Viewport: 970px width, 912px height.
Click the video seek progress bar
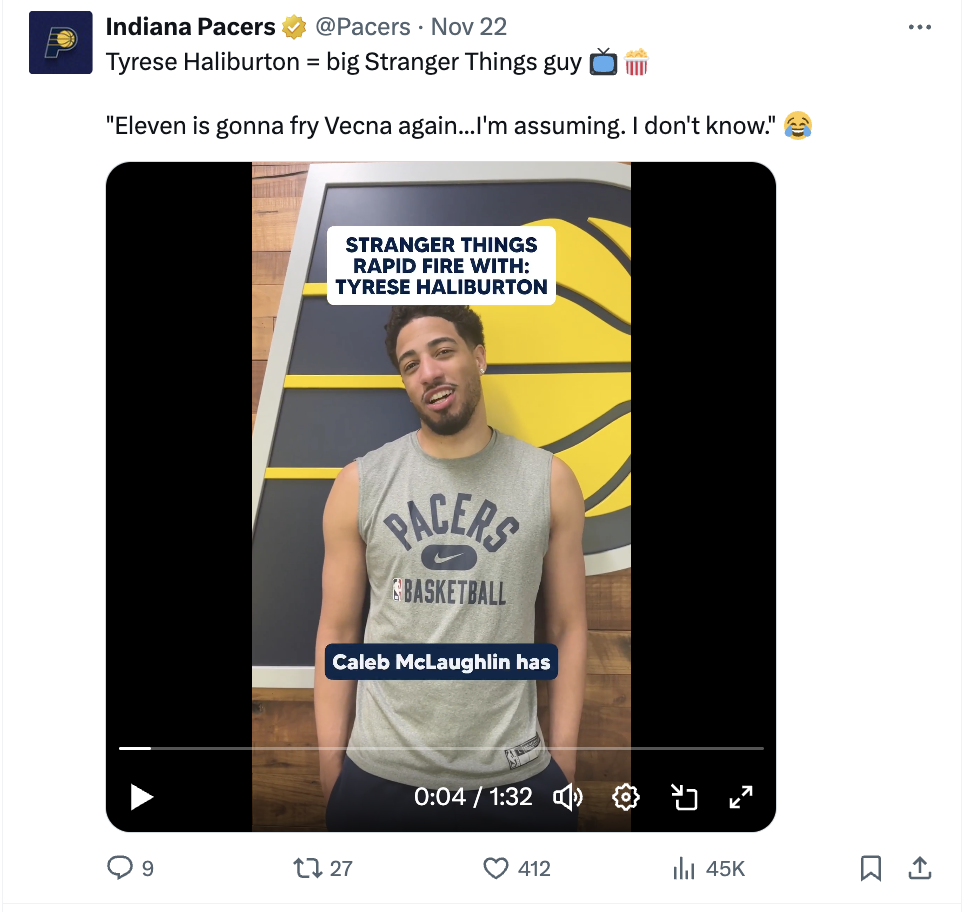[440, 747]
